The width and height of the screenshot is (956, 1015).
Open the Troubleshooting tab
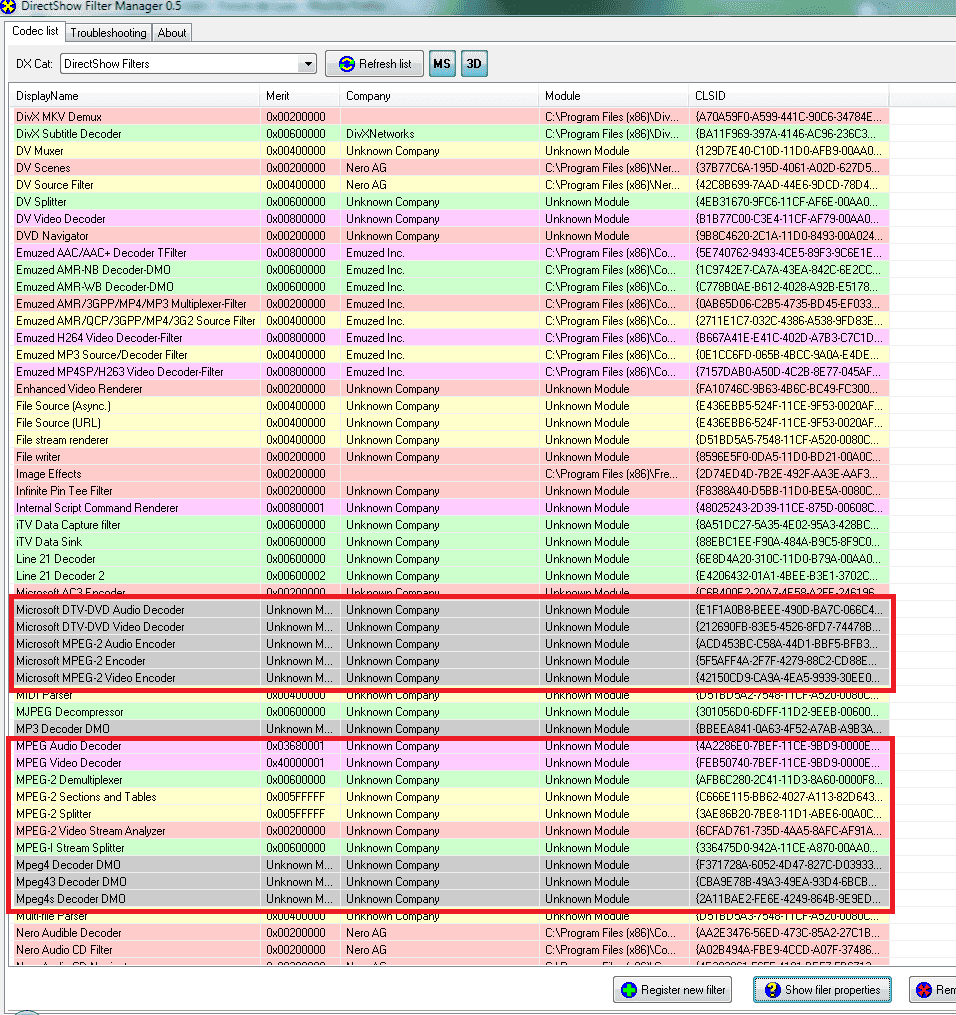pos(108,32)
